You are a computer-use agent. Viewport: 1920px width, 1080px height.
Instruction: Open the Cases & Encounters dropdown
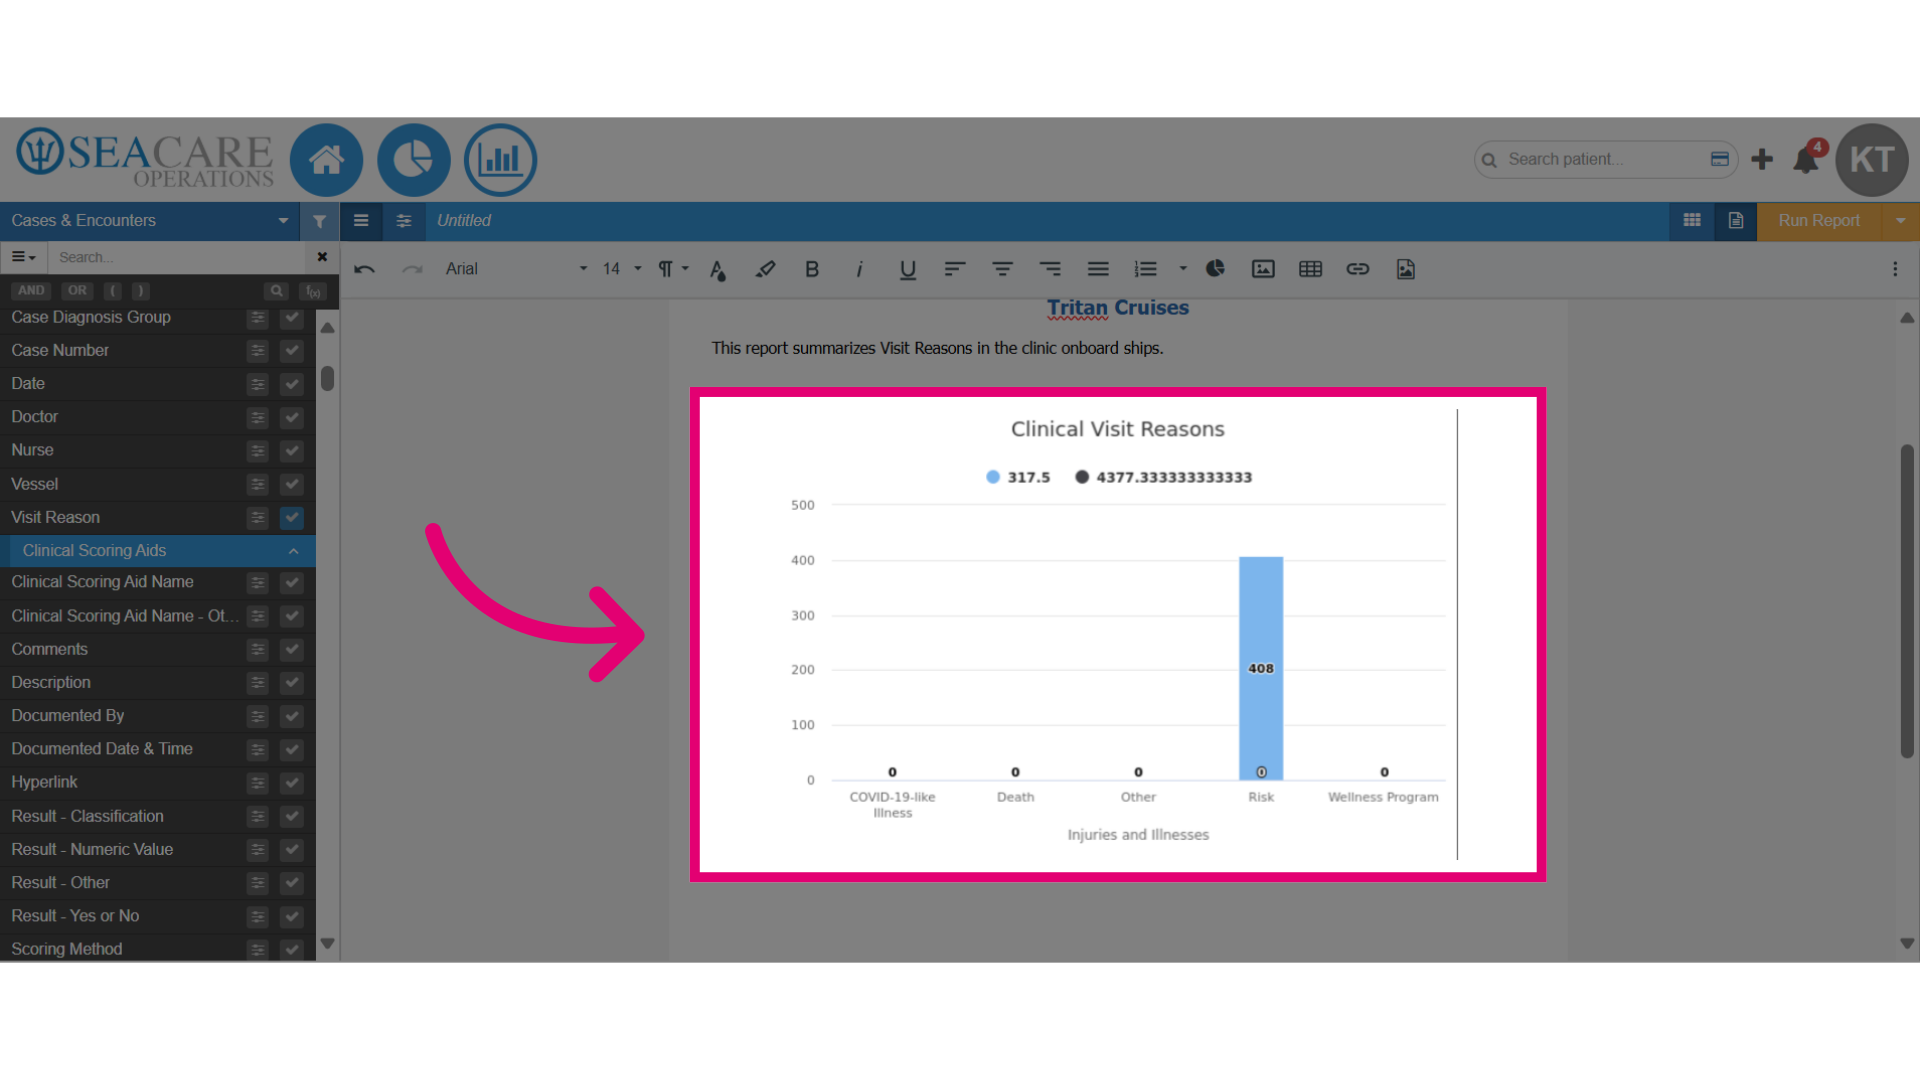pos(150,221)
